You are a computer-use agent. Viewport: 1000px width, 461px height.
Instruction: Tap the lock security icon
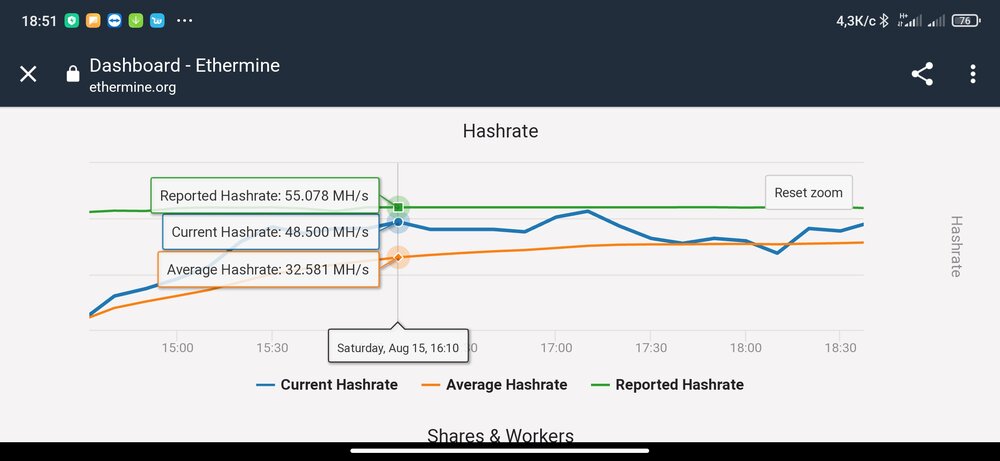pos(72,74)
